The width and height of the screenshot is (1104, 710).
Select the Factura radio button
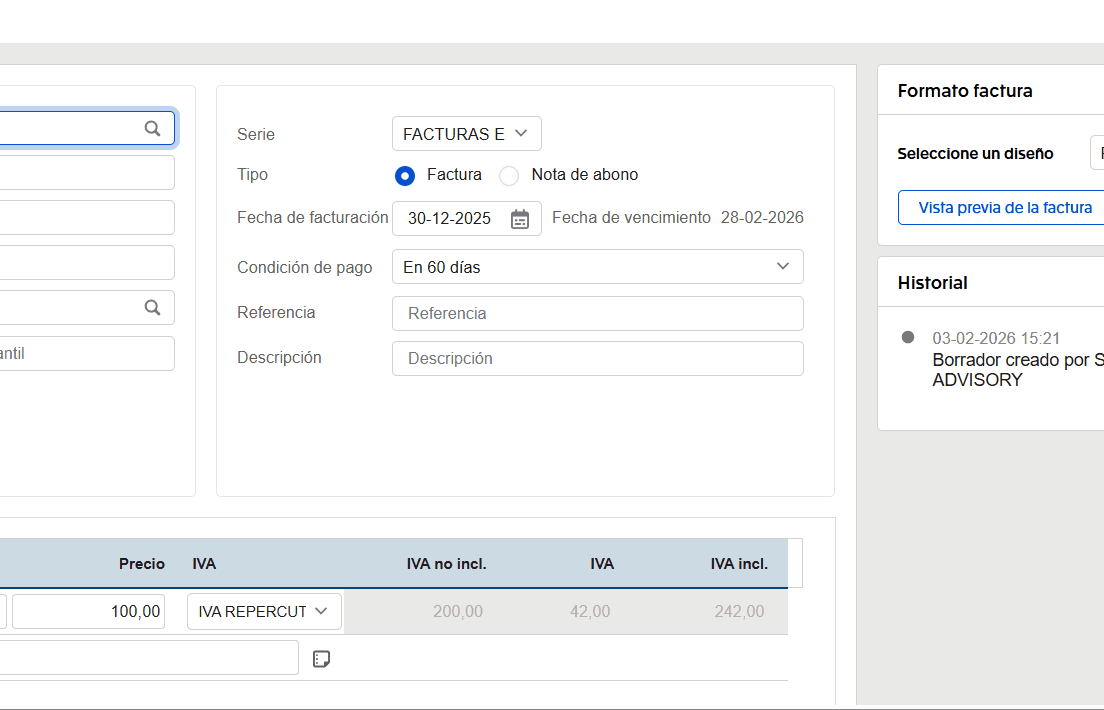click(x=405, y=176)
